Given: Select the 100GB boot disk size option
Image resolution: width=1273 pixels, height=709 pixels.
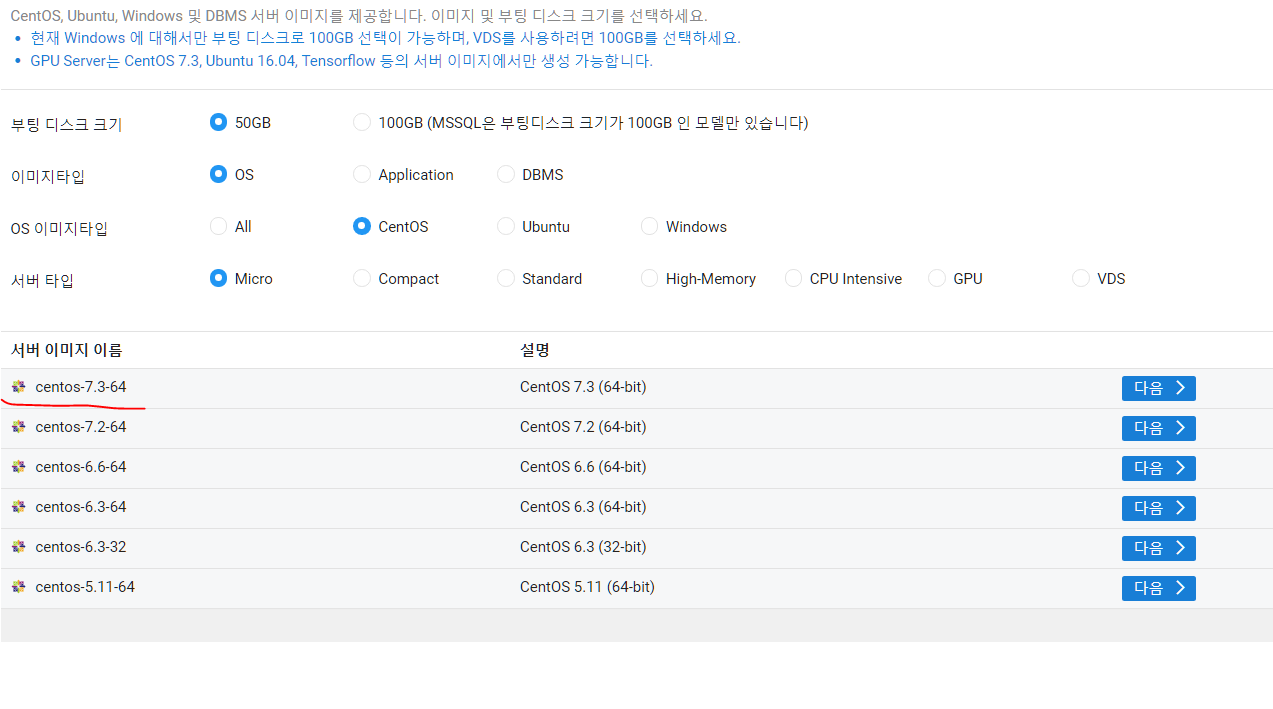Looking at the screenshot, I should 362,122.
